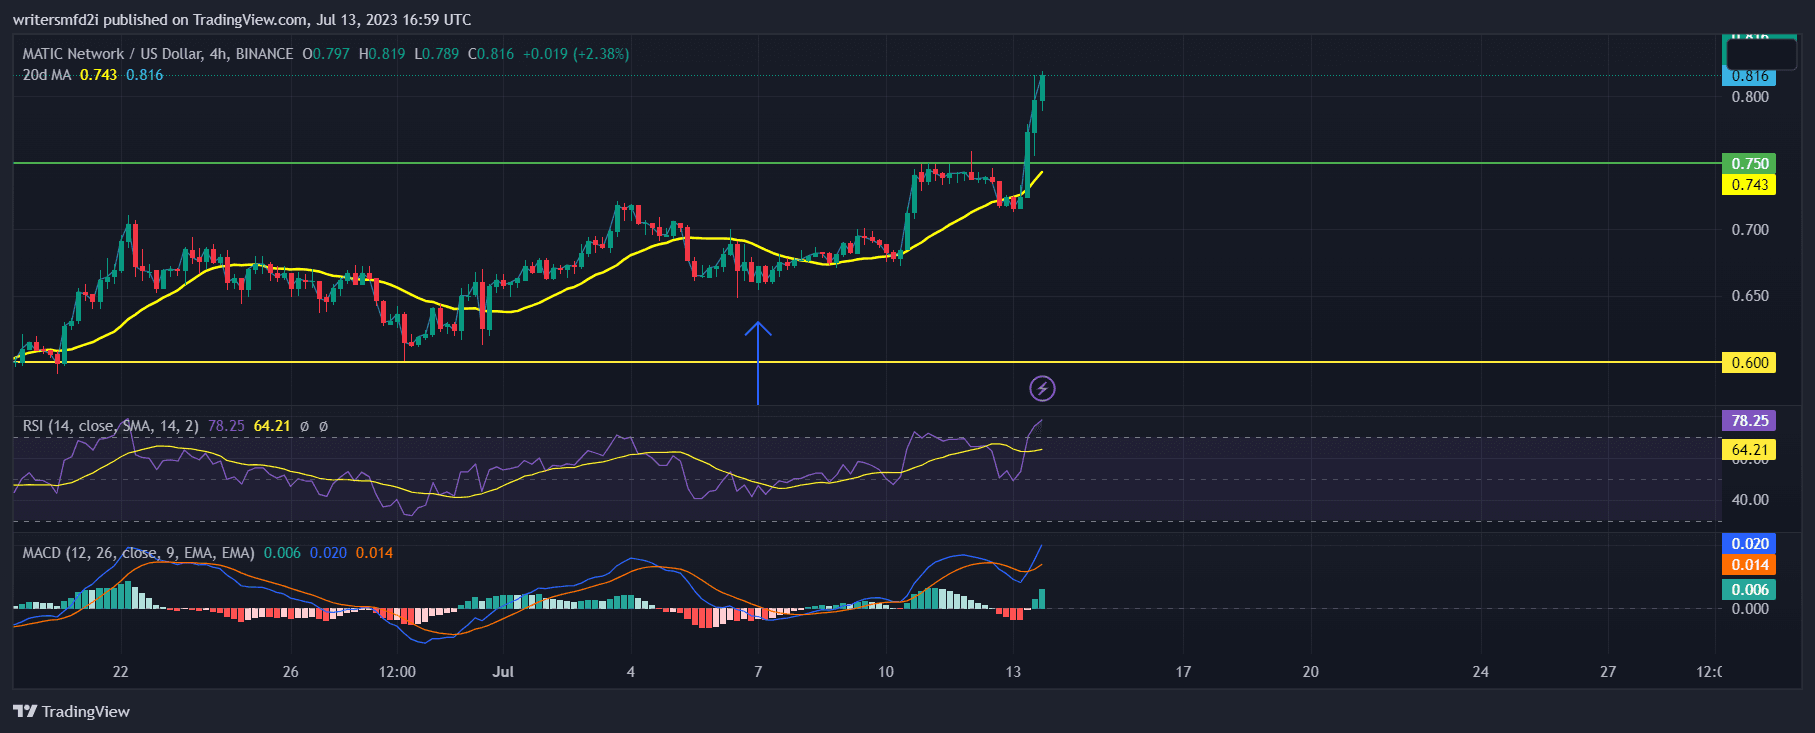The width and height of the screenshot is (1815, 733).
Task: Click the 'ø' symbol in RSI legend
Action: click(304, 426)
